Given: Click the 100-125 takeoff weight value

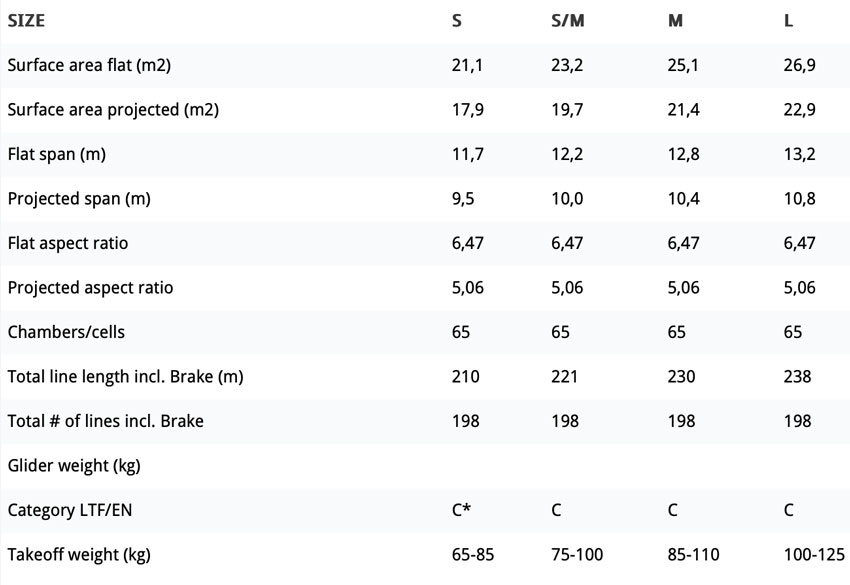Looking at the screenshot, I should [814, 554].
